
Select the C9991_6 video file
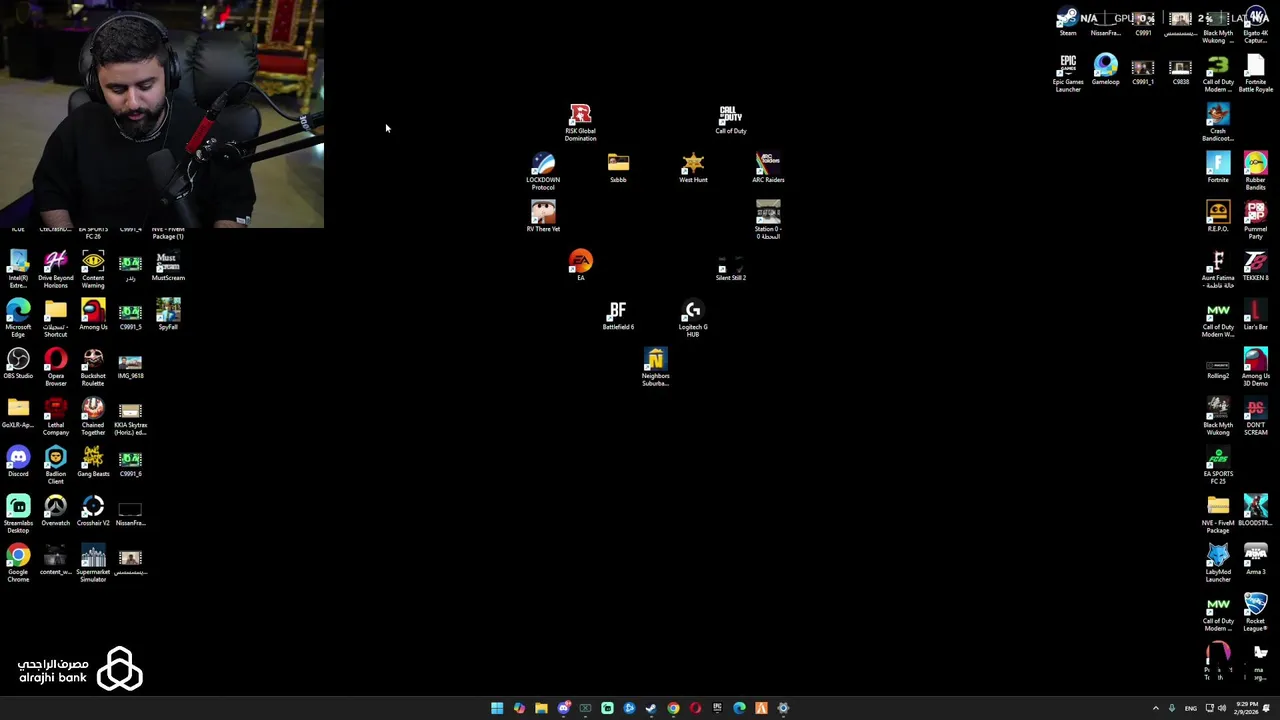(130, 461)
